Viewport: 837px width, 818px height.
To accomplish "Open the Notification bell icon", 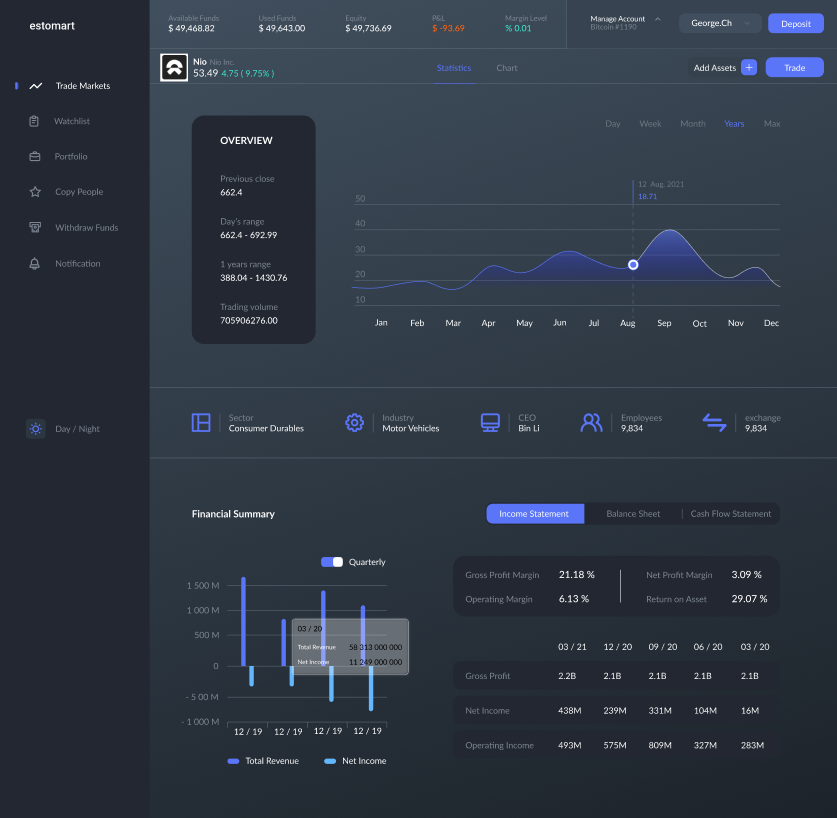I will tap(34, 264).
